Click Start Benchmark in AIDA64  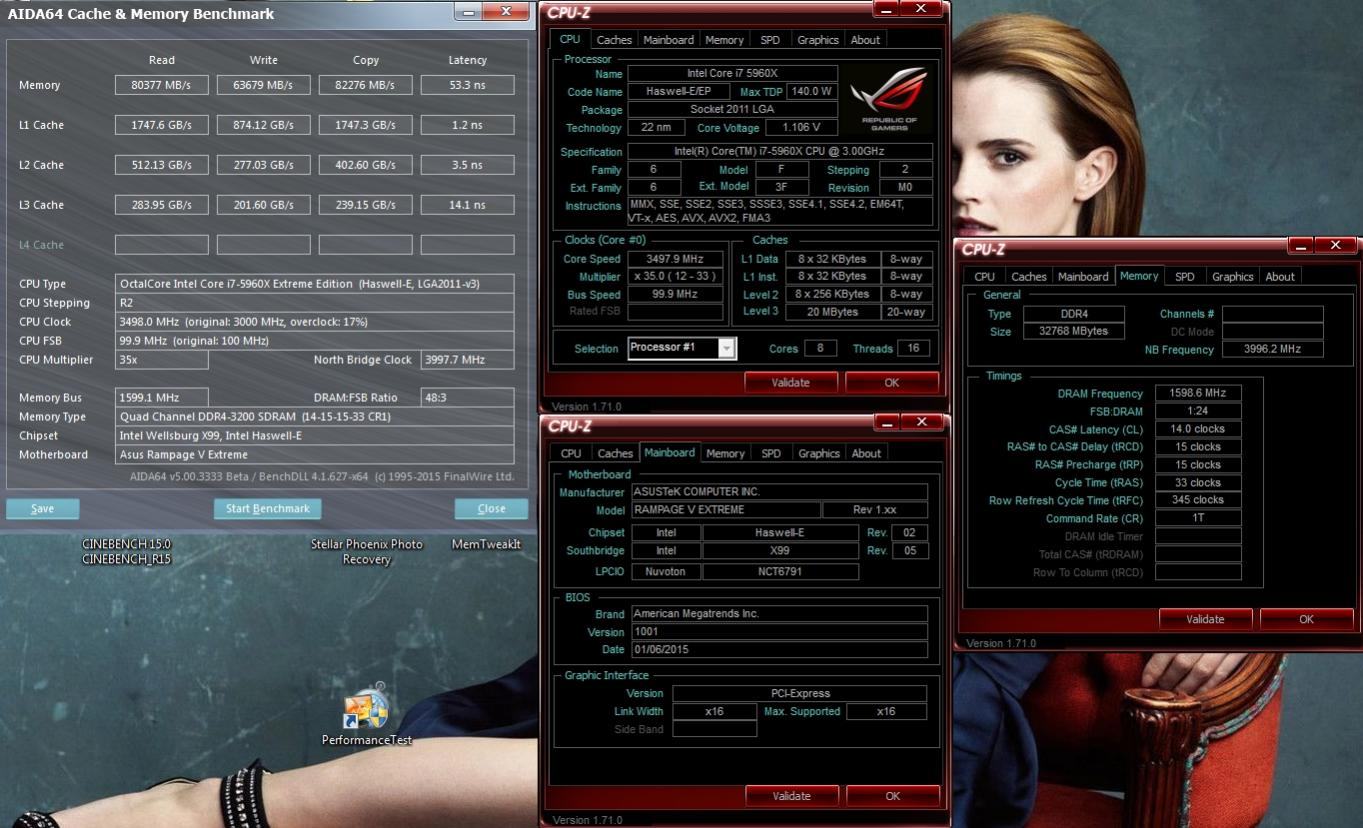267,508
